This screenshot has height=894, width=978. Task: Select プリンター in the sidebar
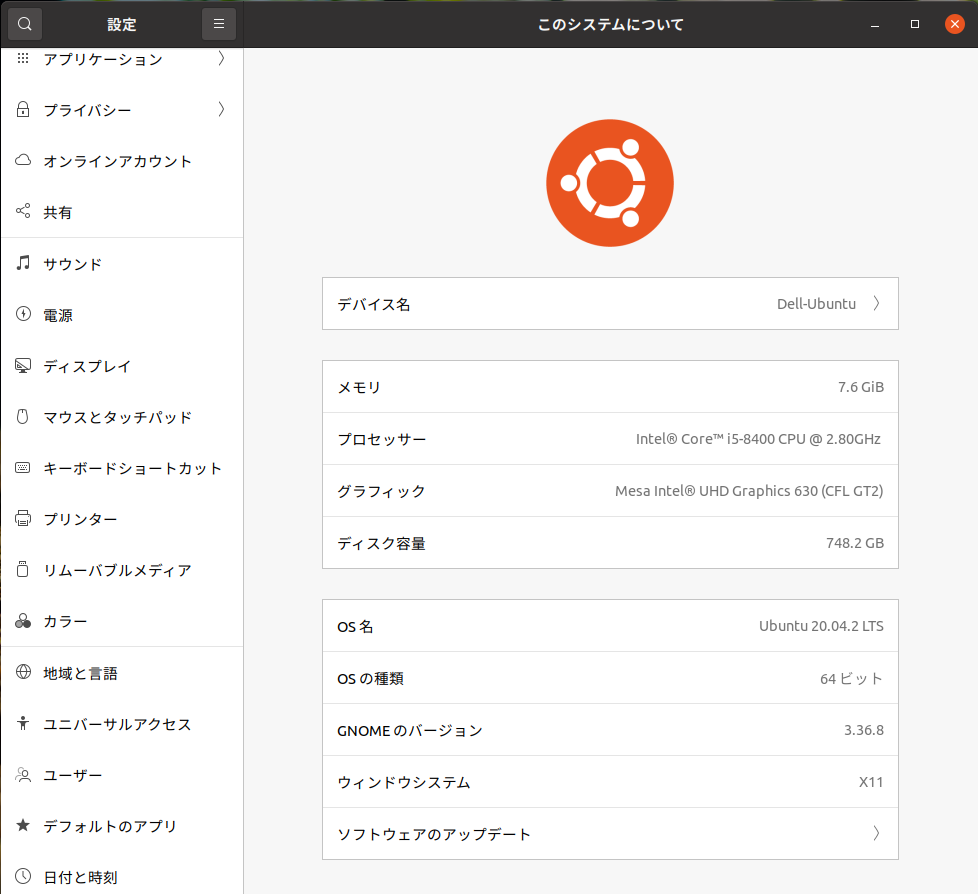click(122, 519)
